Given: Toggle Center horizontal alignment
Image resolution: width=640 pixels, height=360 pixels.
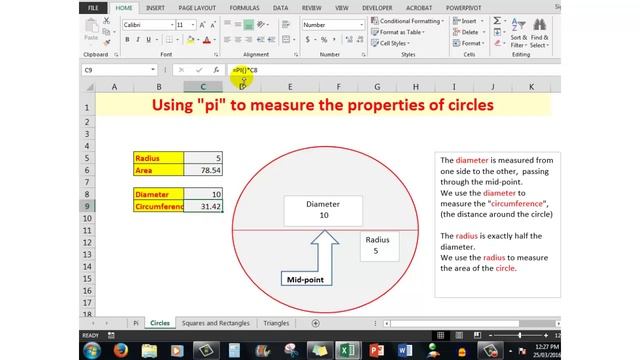Looking at the screenshot, I should pyautogui.click(x=238, y=40).
